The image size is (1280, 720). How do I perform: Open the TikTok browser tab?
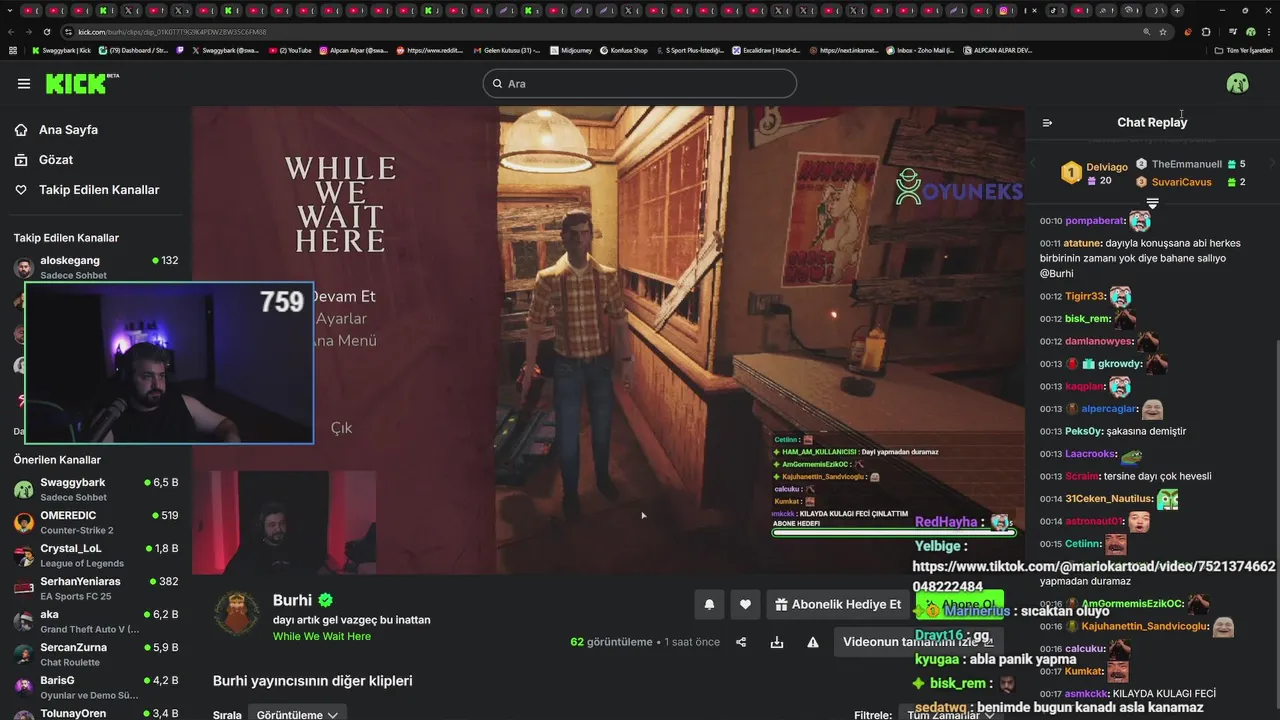coord(1056,10)
